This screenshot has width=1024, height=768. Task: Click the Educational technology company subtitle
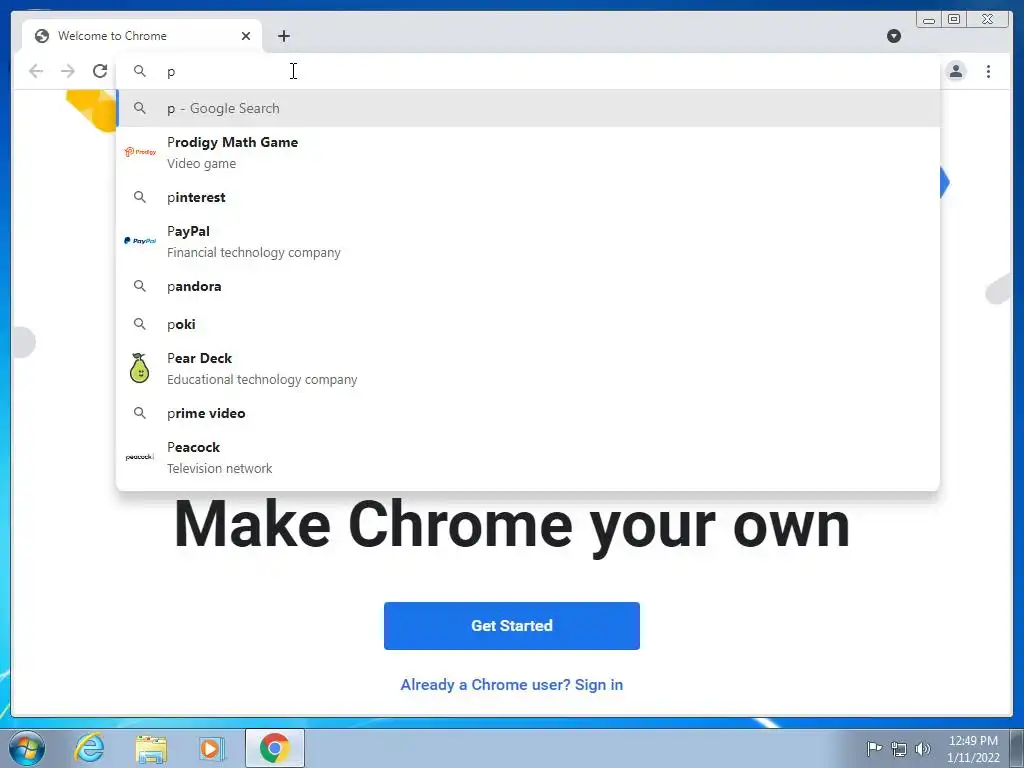tap(262, 379)
